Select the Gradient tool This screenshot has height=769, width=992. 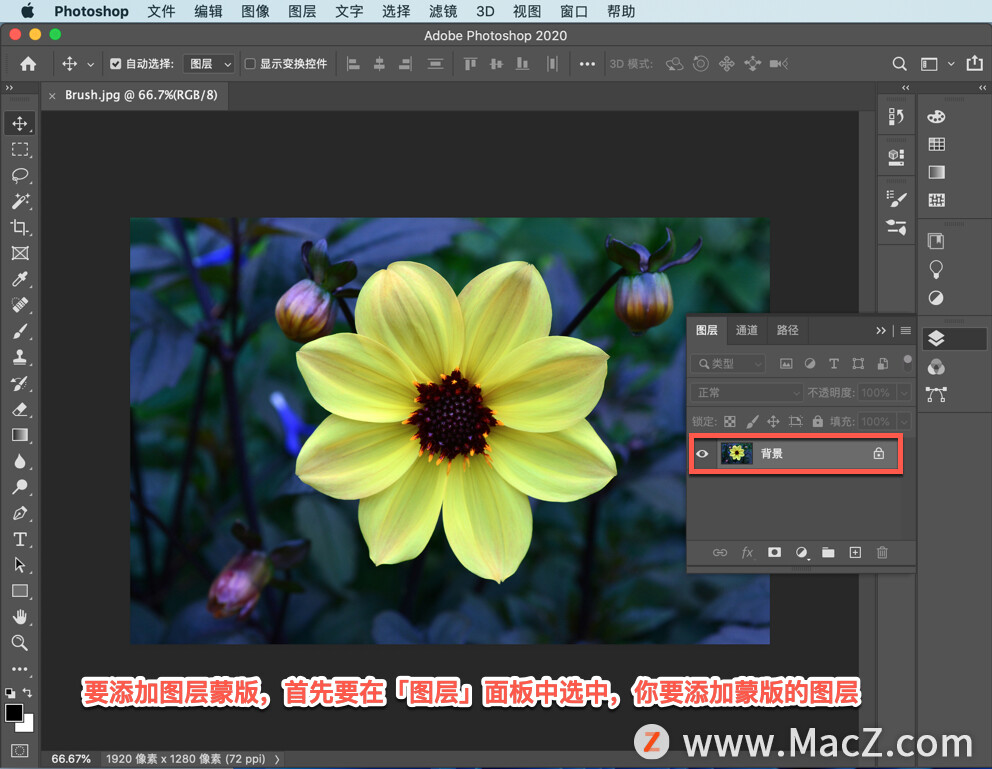20,435
